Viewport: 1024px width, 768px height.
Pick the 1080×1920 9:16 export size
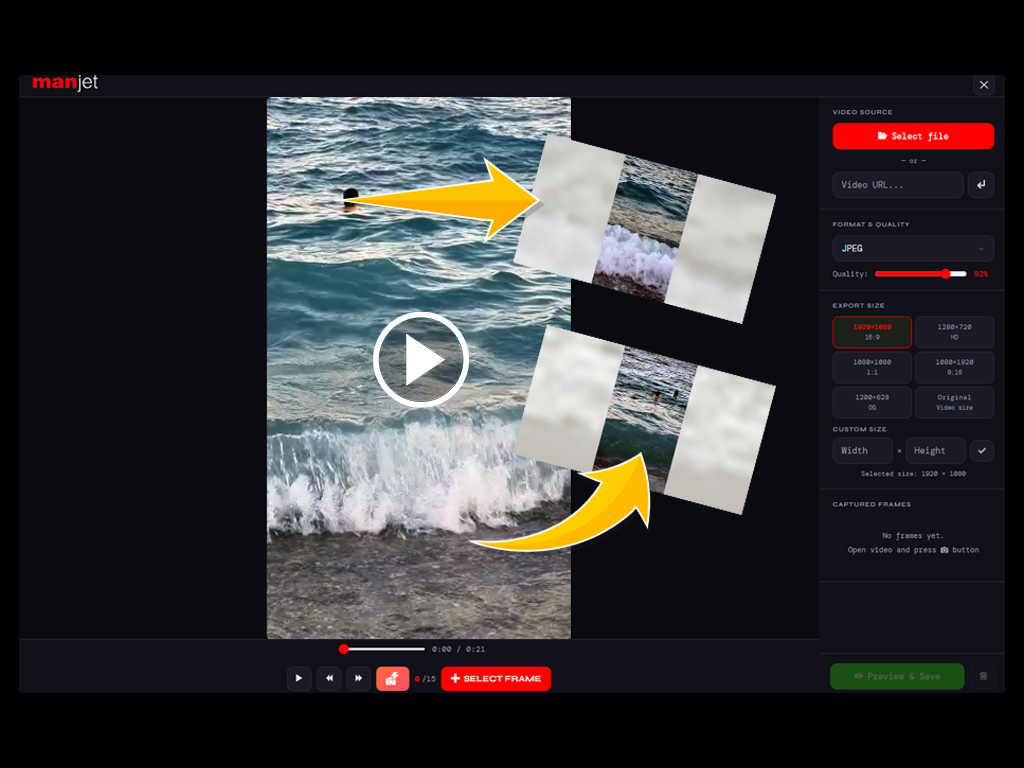(954, 367)
